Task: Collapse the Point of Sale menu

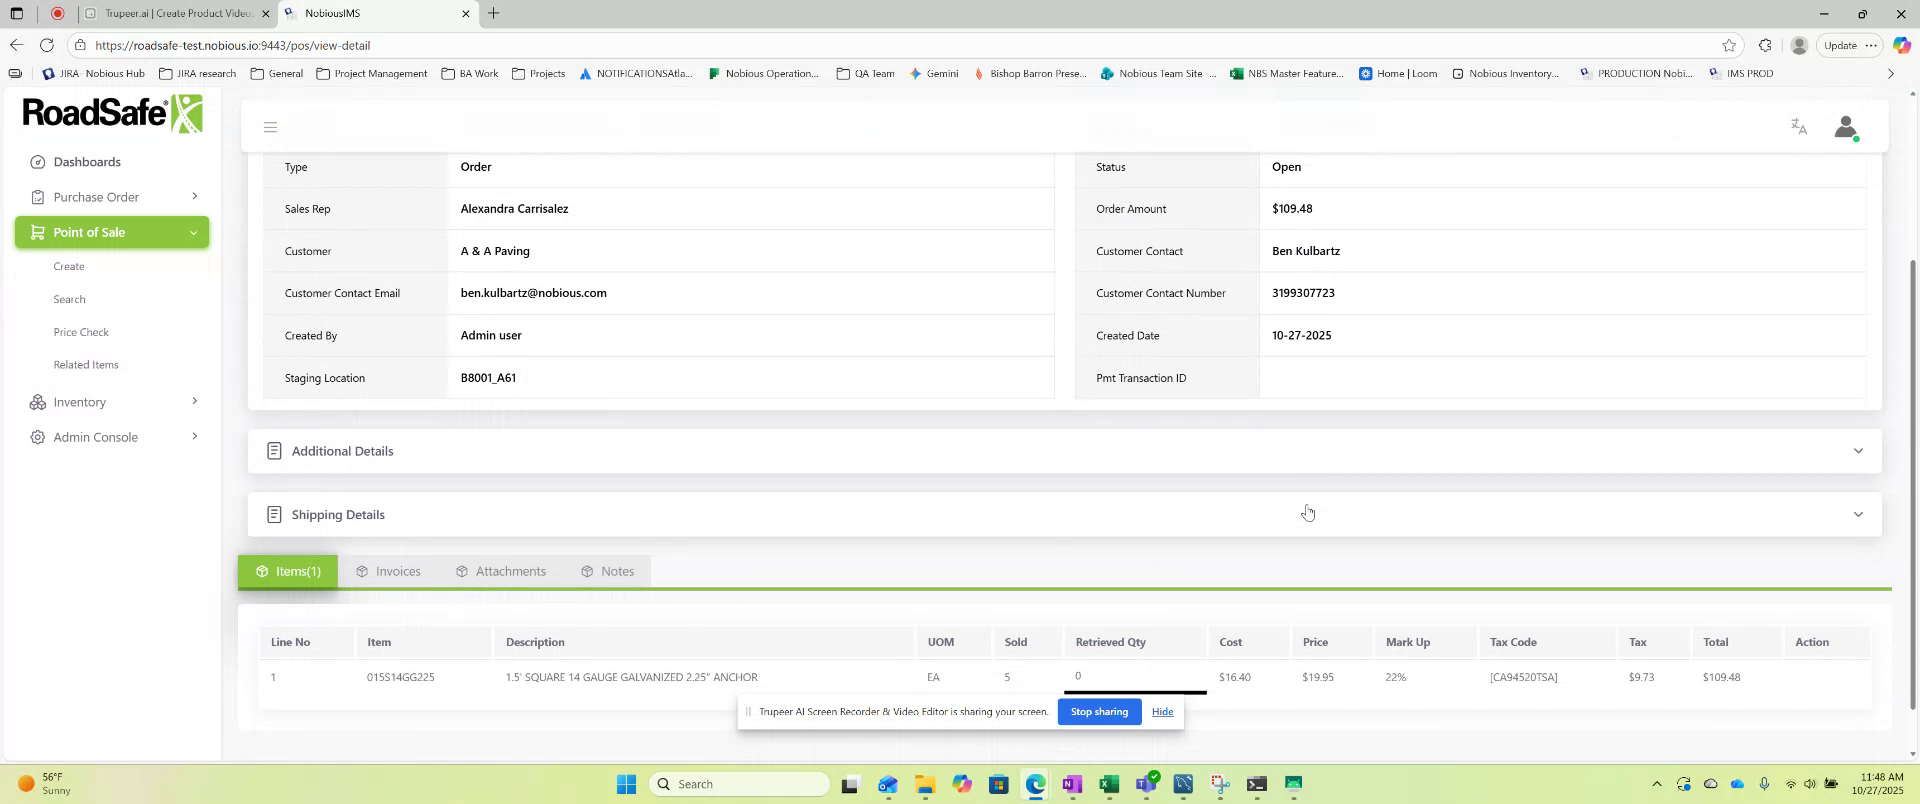Action: click(193, 232)
